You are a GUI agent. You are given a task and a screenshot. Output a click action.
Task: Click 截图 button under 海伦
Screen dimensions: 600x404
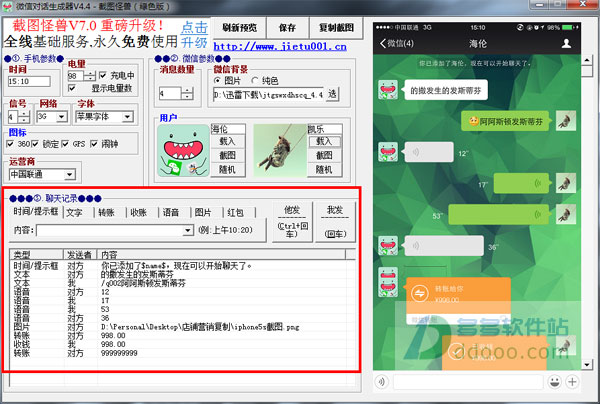coord(227,155)
